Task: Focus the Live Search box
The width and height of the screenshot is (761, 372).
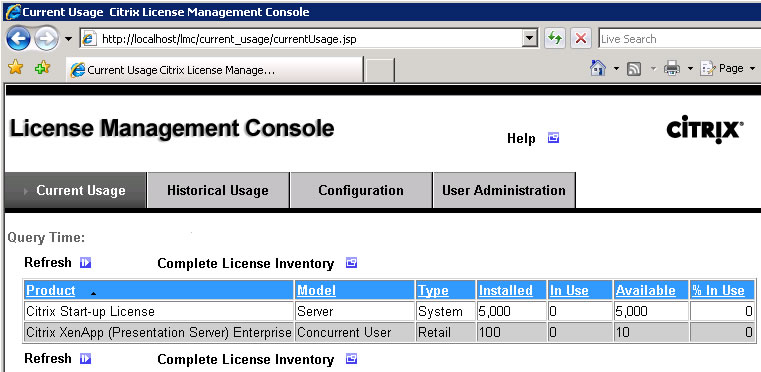Action: pyautogui.click(x=679, y=39)
